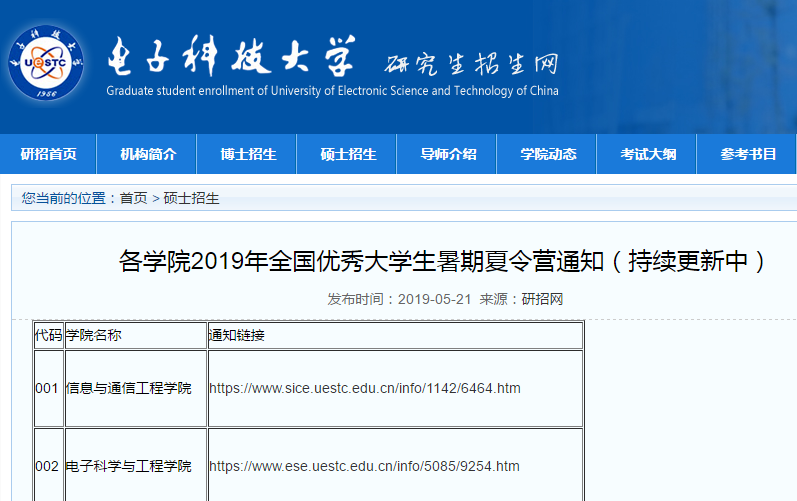This screenshot has height=501, width=797.
Task: Go to 硕士招生 in the breadcrumb
Action: click(x=191, y=198)
